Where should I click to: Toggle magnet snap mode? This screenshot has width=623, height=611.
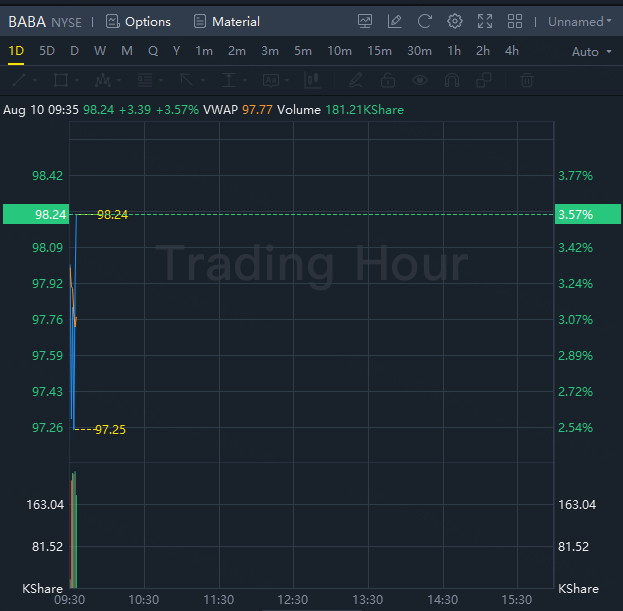tap(452, 80)
